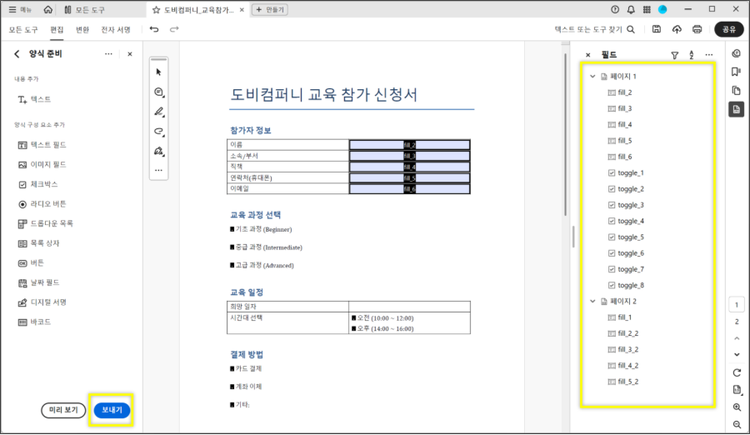750x435 pixels.
Task: Select the lasso draw tool
Action: (x=159, y=131)
